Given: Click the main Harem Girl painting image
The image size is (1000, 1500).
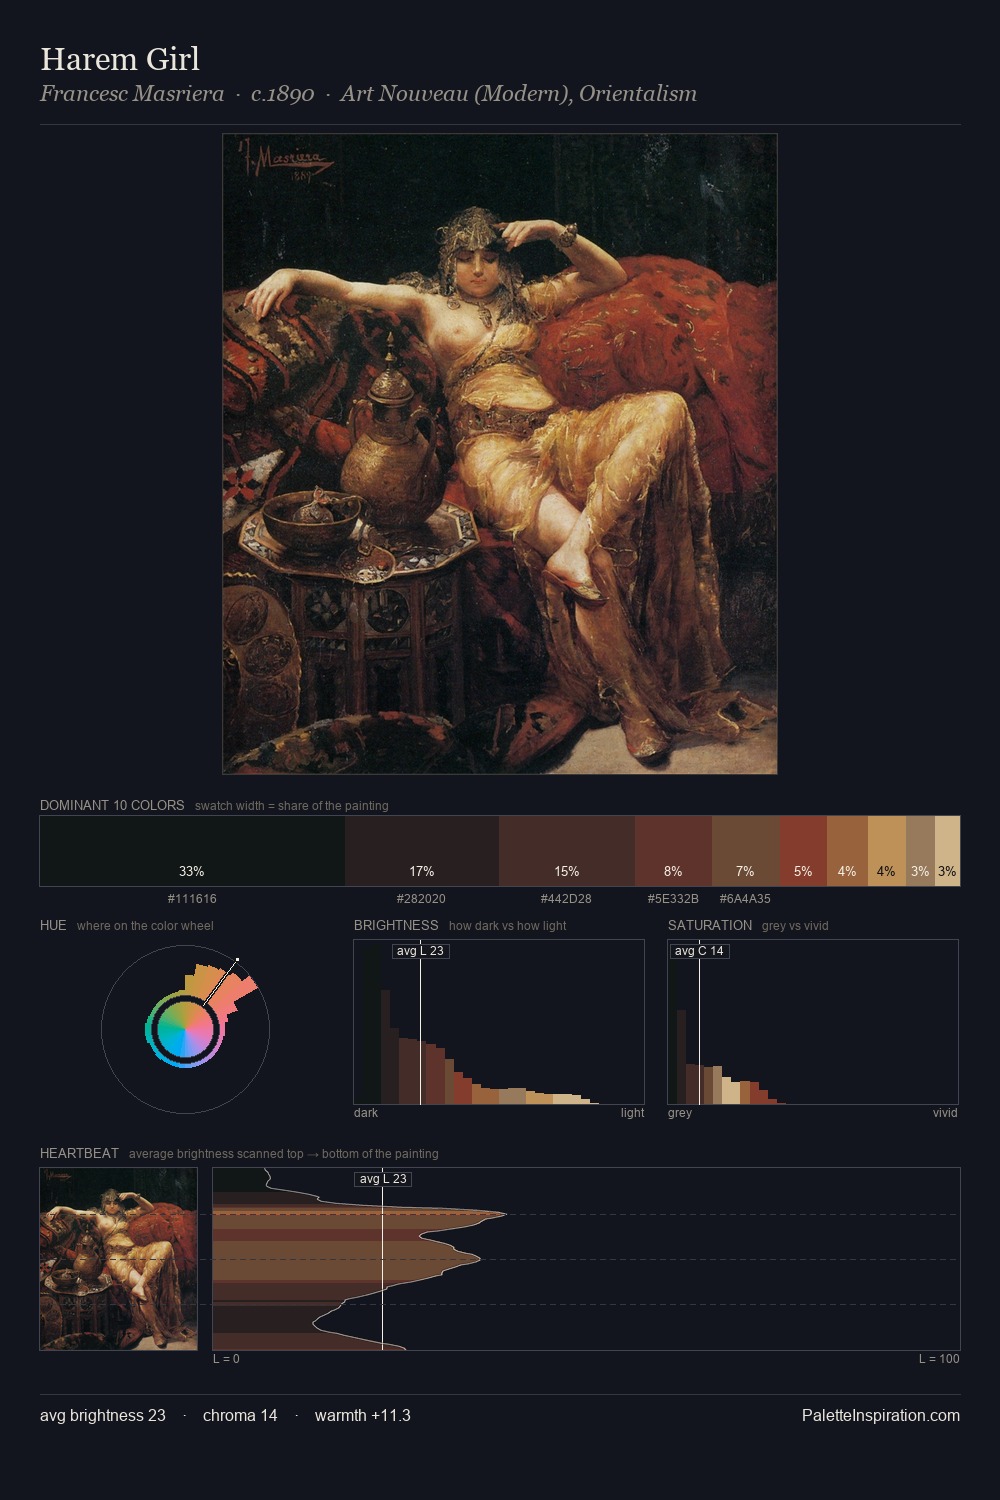Looking at the screenshot, I should click(x=500, y=454).
